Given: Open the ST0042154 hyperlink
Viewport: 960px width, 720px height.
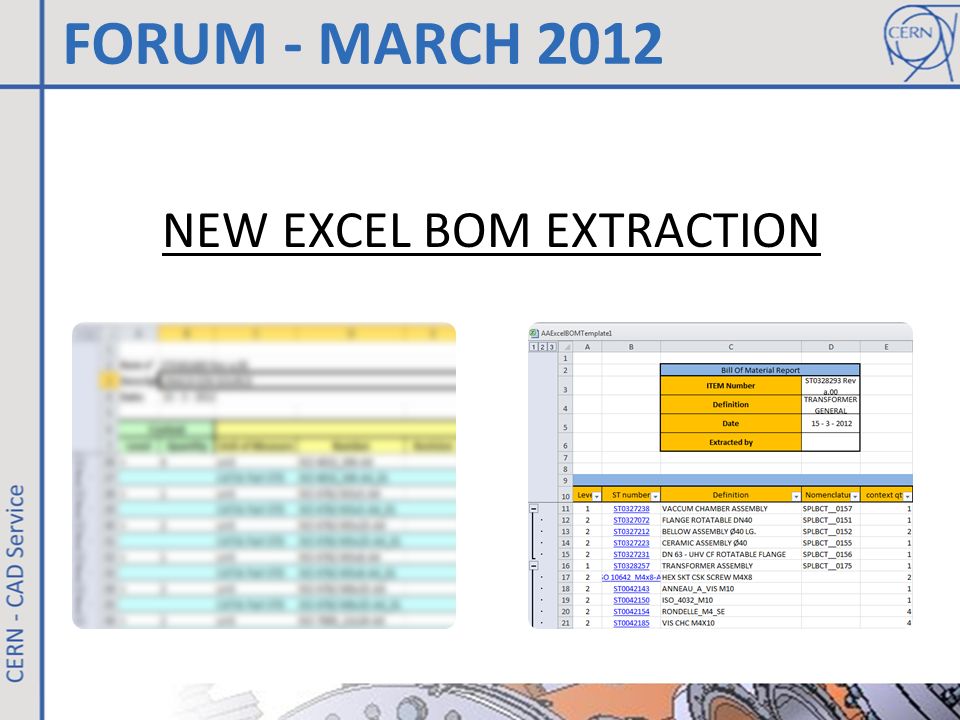Looking at the screenshot, I should 631,612.
